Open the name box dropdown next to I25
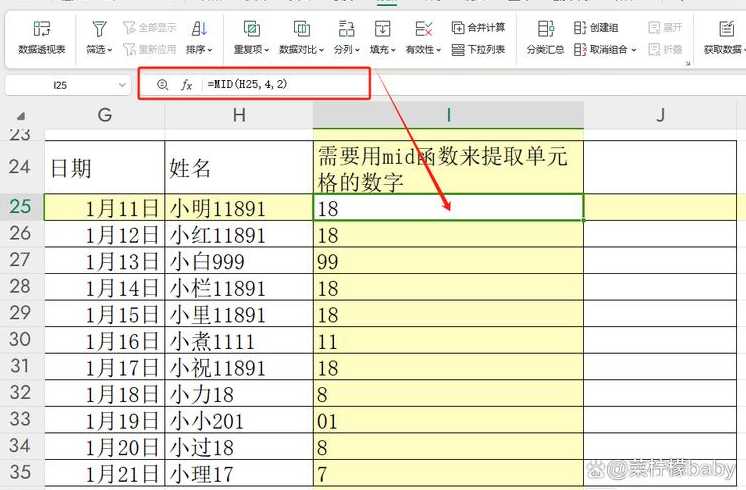Screen dimensions: 746x490 click(x=122, y=85)
